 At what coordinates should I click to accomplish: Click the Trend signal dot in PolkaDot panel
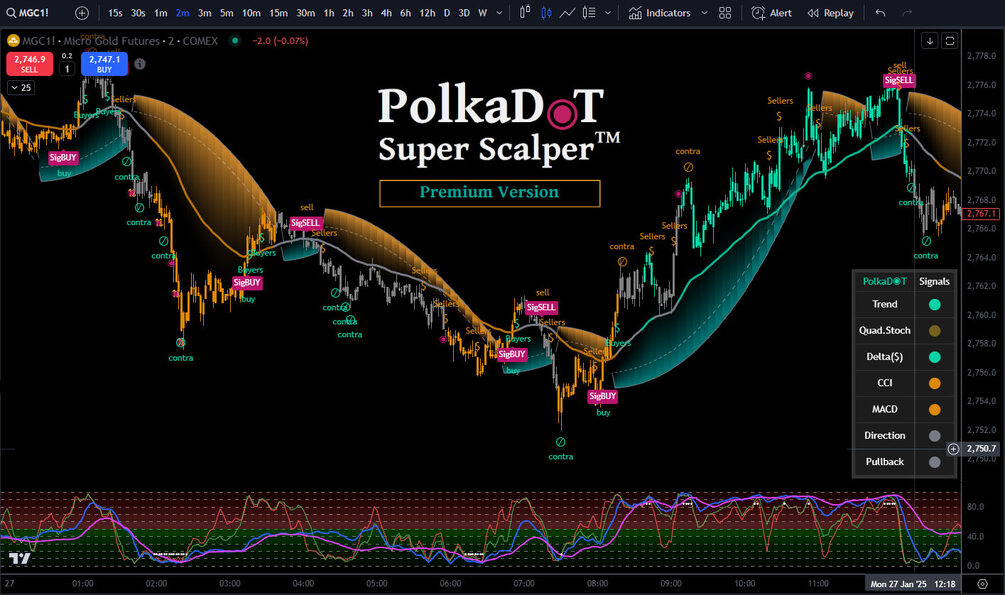tap(934, 305)
